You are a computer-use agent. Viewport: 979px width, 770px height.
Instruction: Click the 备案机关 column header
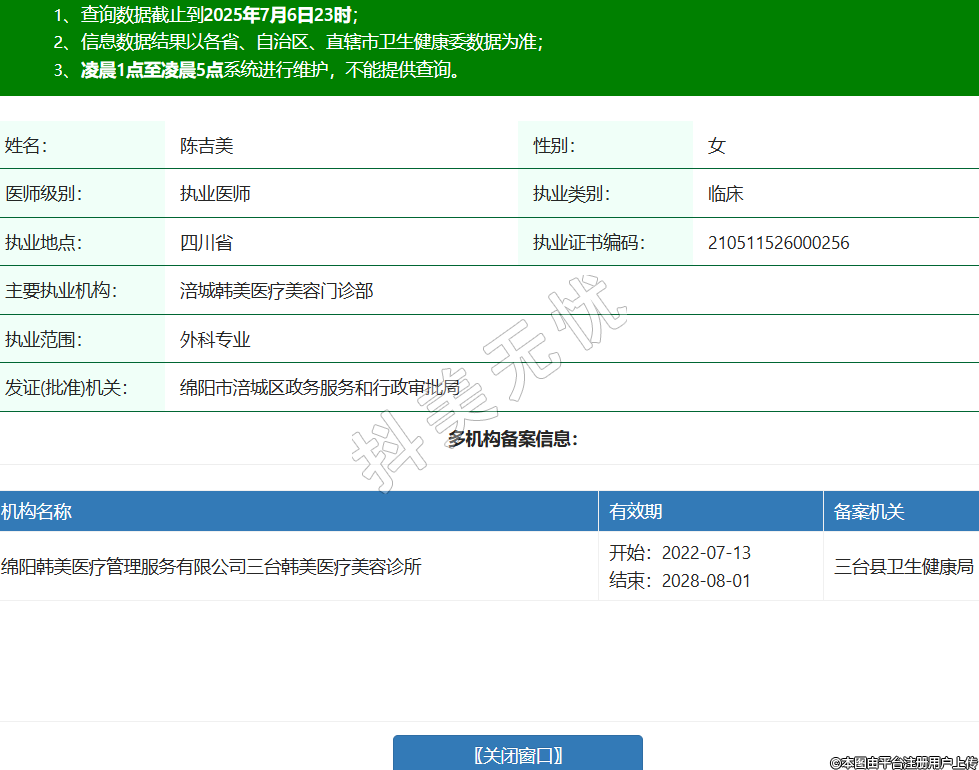pyautogui.click(x=869, y=512)
